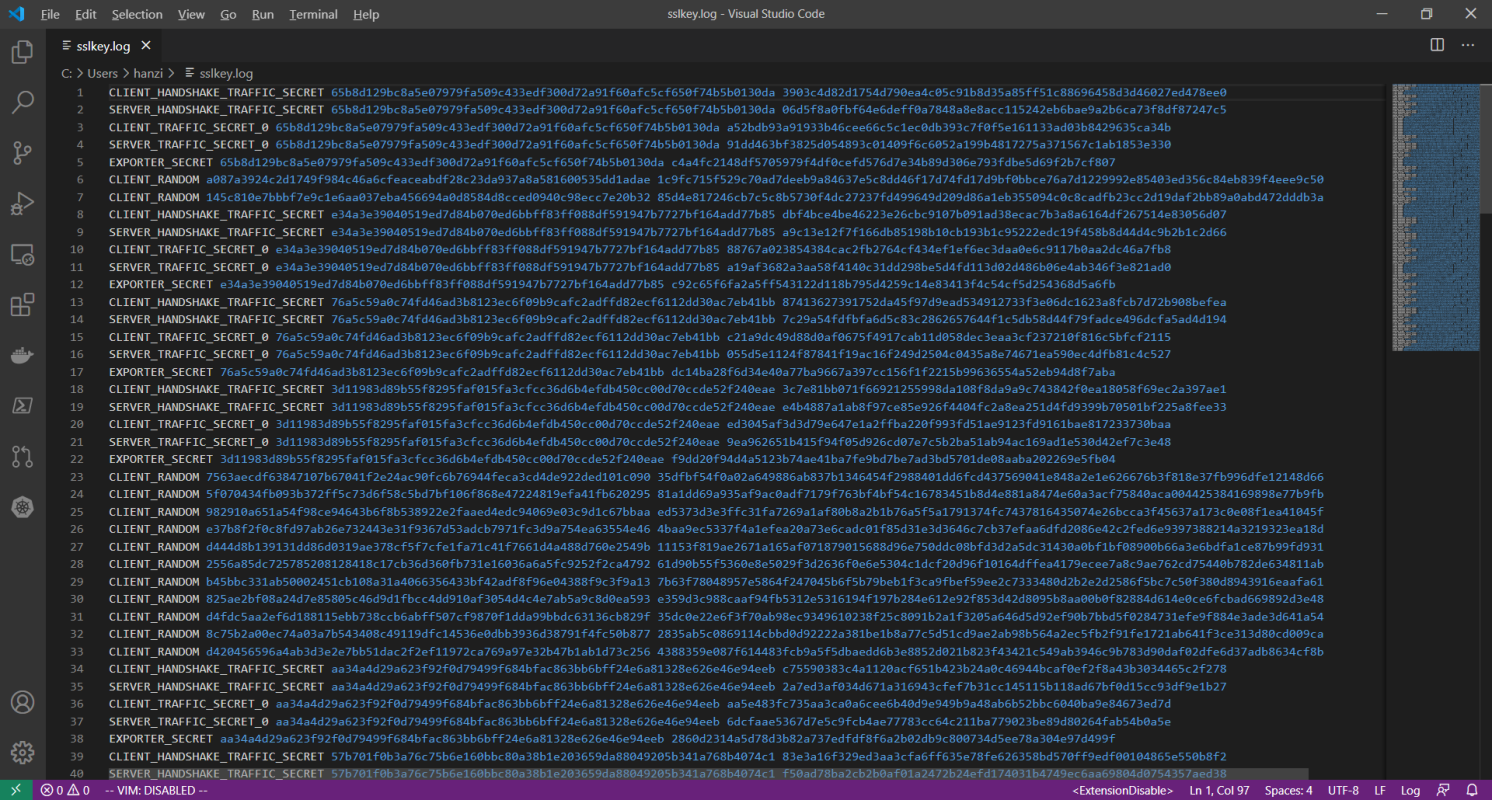Click Ln 1, Col 97 to go to line
The width and height of the screenshot is (1492, 800).
(1218, 790)
